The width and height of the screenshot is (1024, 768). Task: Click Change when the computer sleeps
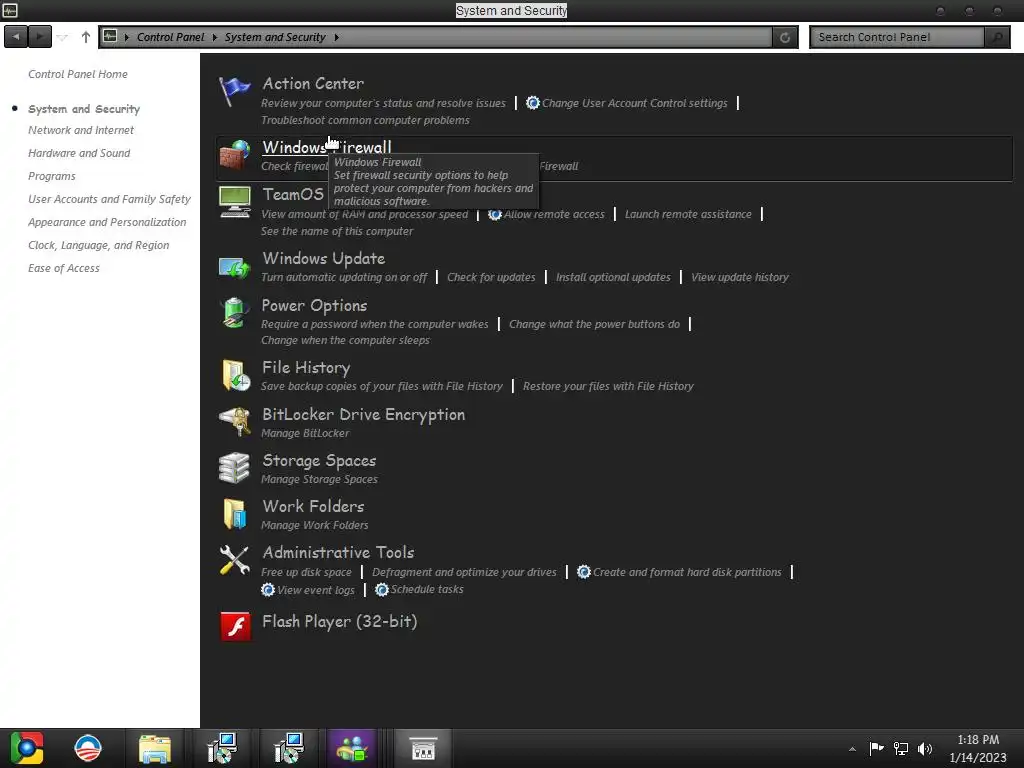coord(345,340)
